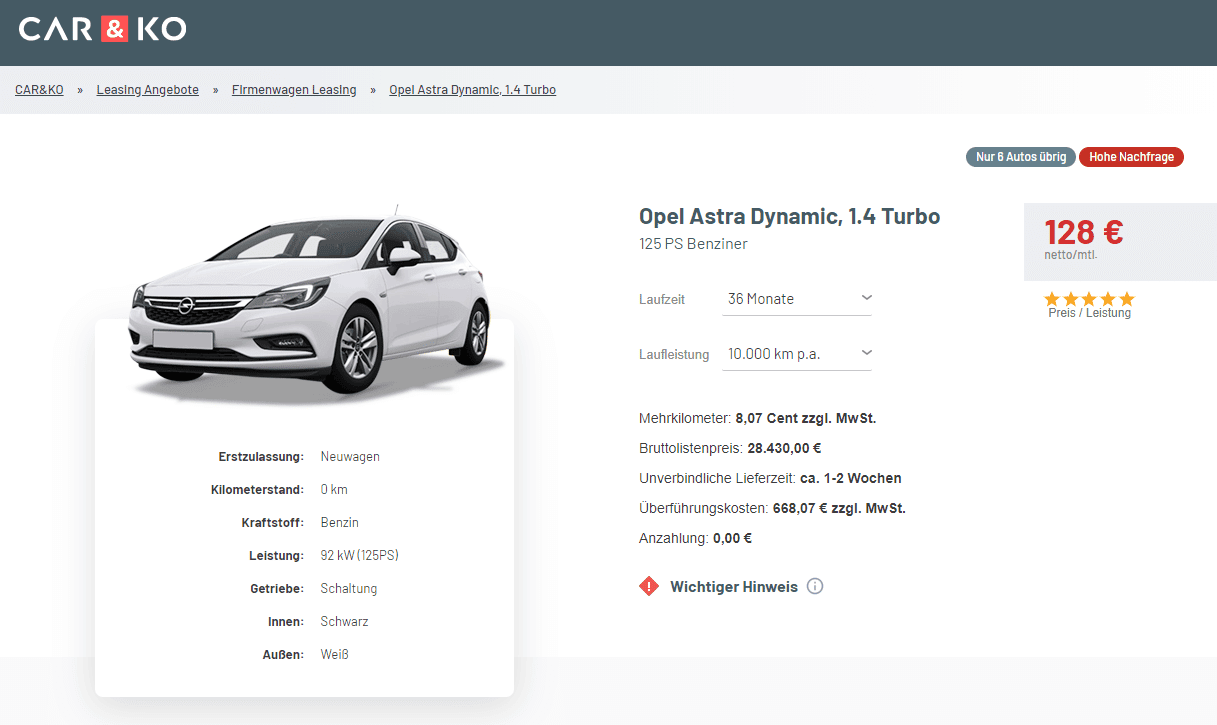Click the Nur 6 Autos übrig badge
Image resolution: width=1217 pixels, height=725 pixels.
point(1021,157)
